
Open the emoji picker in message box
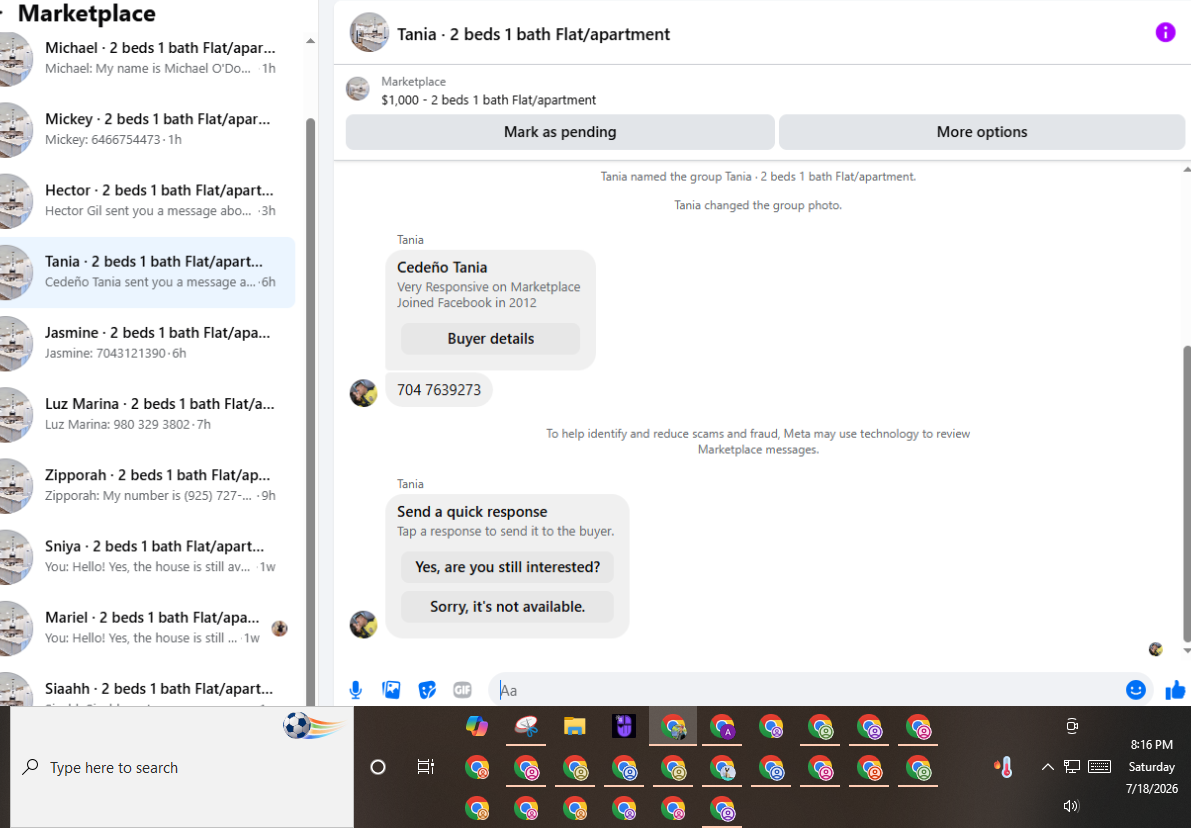[x=1136, y=690]
